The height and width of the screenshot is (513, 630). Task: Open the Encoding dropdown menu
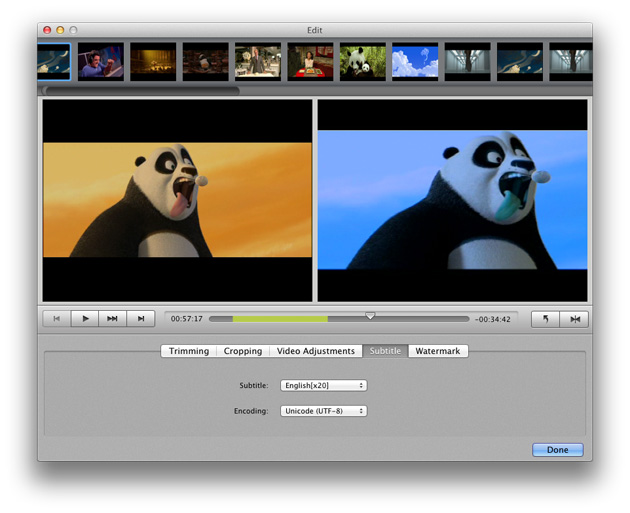click(323, 411)
